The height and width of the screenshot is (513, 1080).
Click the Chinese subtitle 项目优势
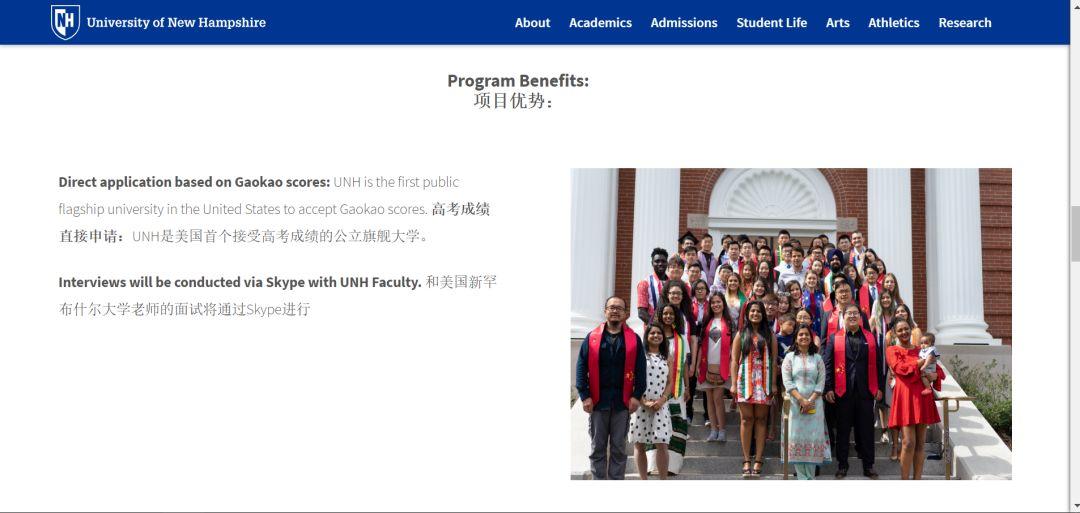pos(512,101)
